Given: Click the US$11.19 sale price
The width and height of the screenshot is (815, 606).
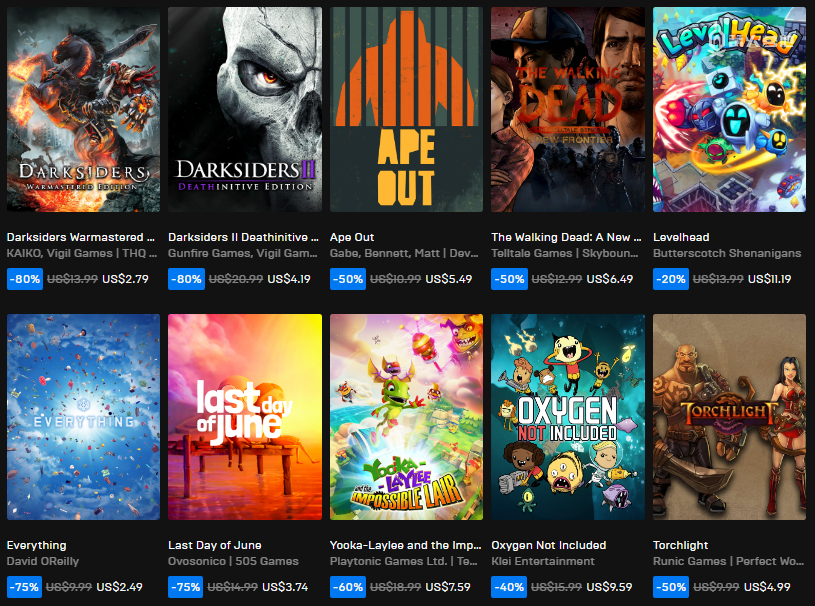Looking at the screenshot, I should tap(770, 279).
